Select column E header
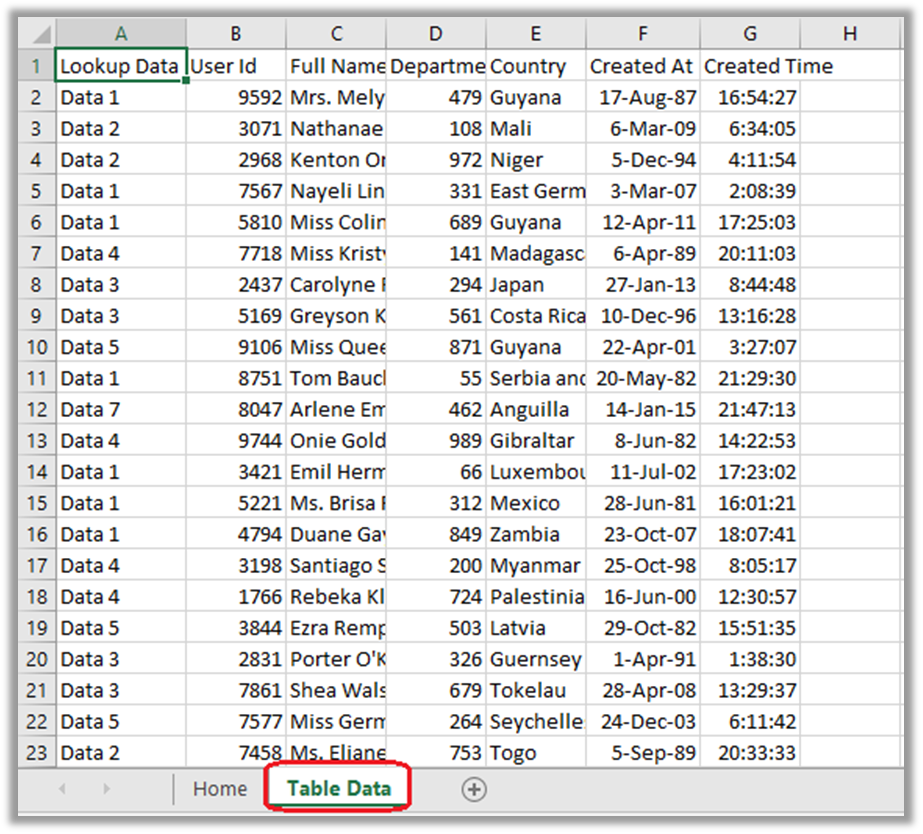 click(x=536, y=34)
